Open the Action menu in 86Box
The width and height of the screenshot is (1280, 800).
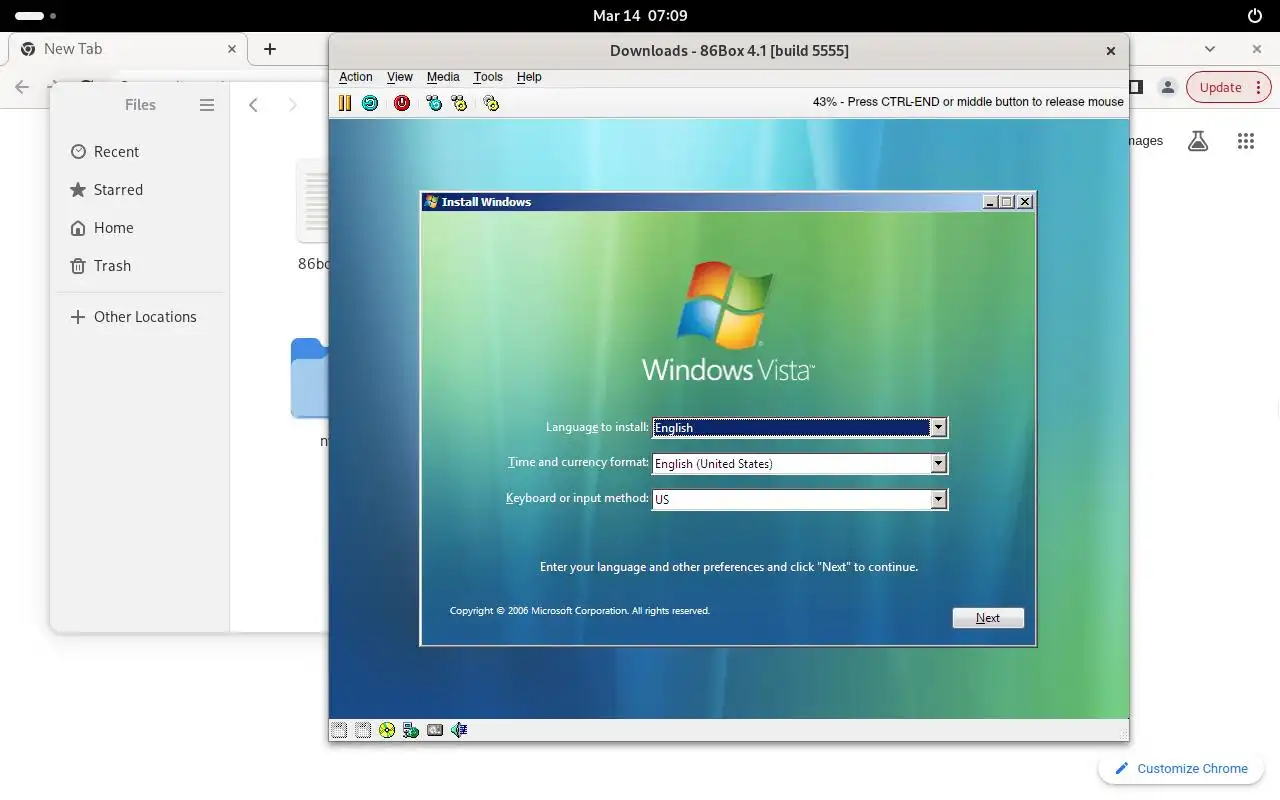coord(355,77)
